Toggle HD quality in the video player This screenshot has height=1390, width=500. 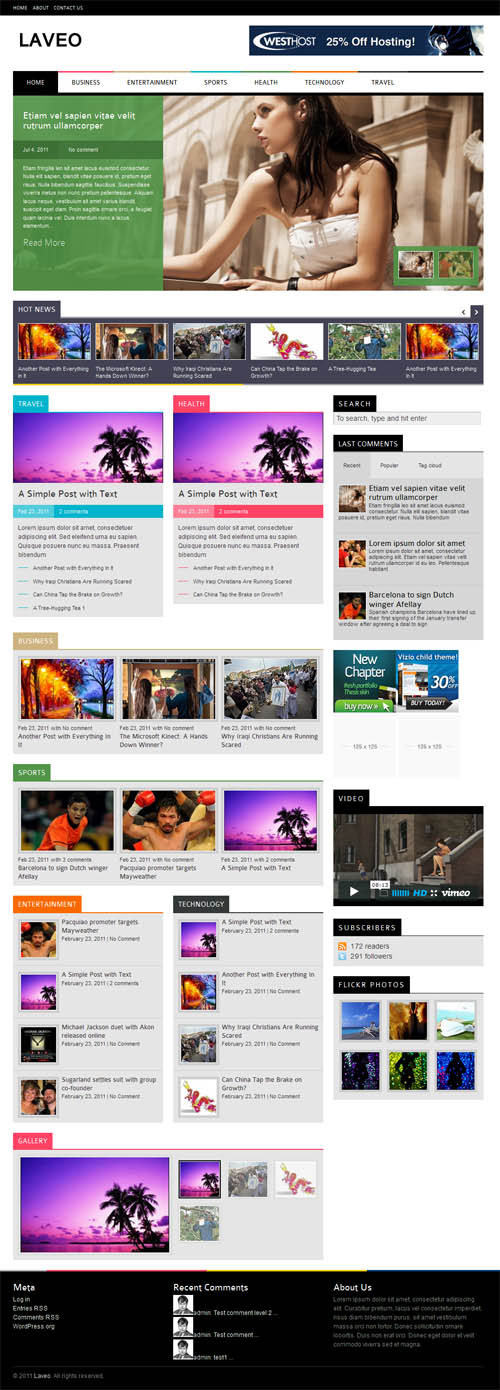[420, 892]
